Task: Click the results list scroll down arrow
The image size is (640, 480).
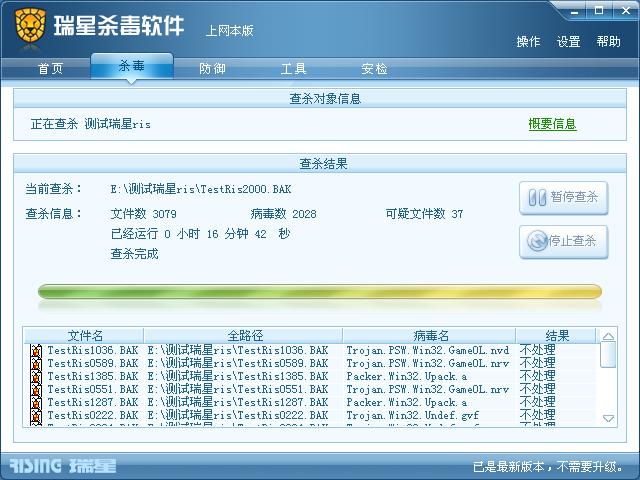Action: 608,418
